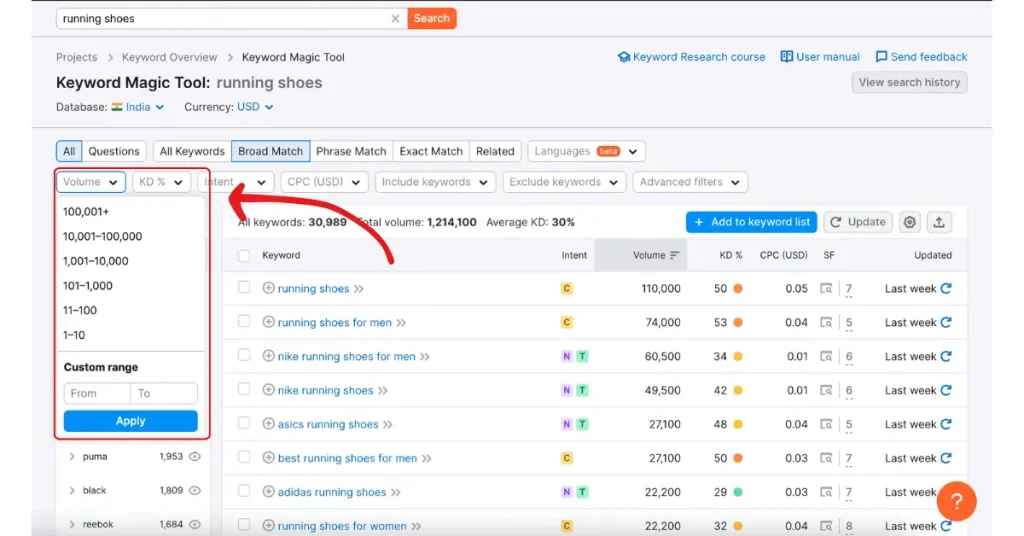1024x536 pixels.
Task: Open the User manual link
Action: click(x=820, y=57)
